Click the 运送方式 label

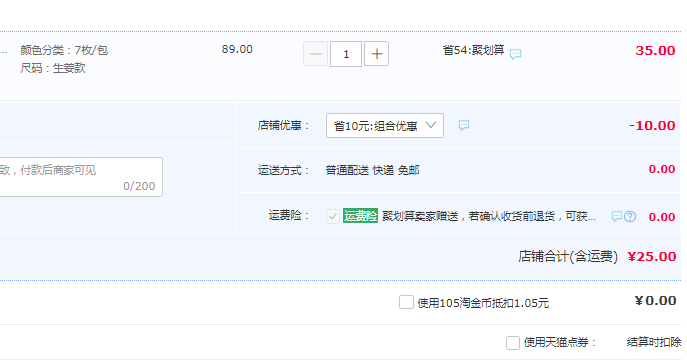click(x=283, y=170)
